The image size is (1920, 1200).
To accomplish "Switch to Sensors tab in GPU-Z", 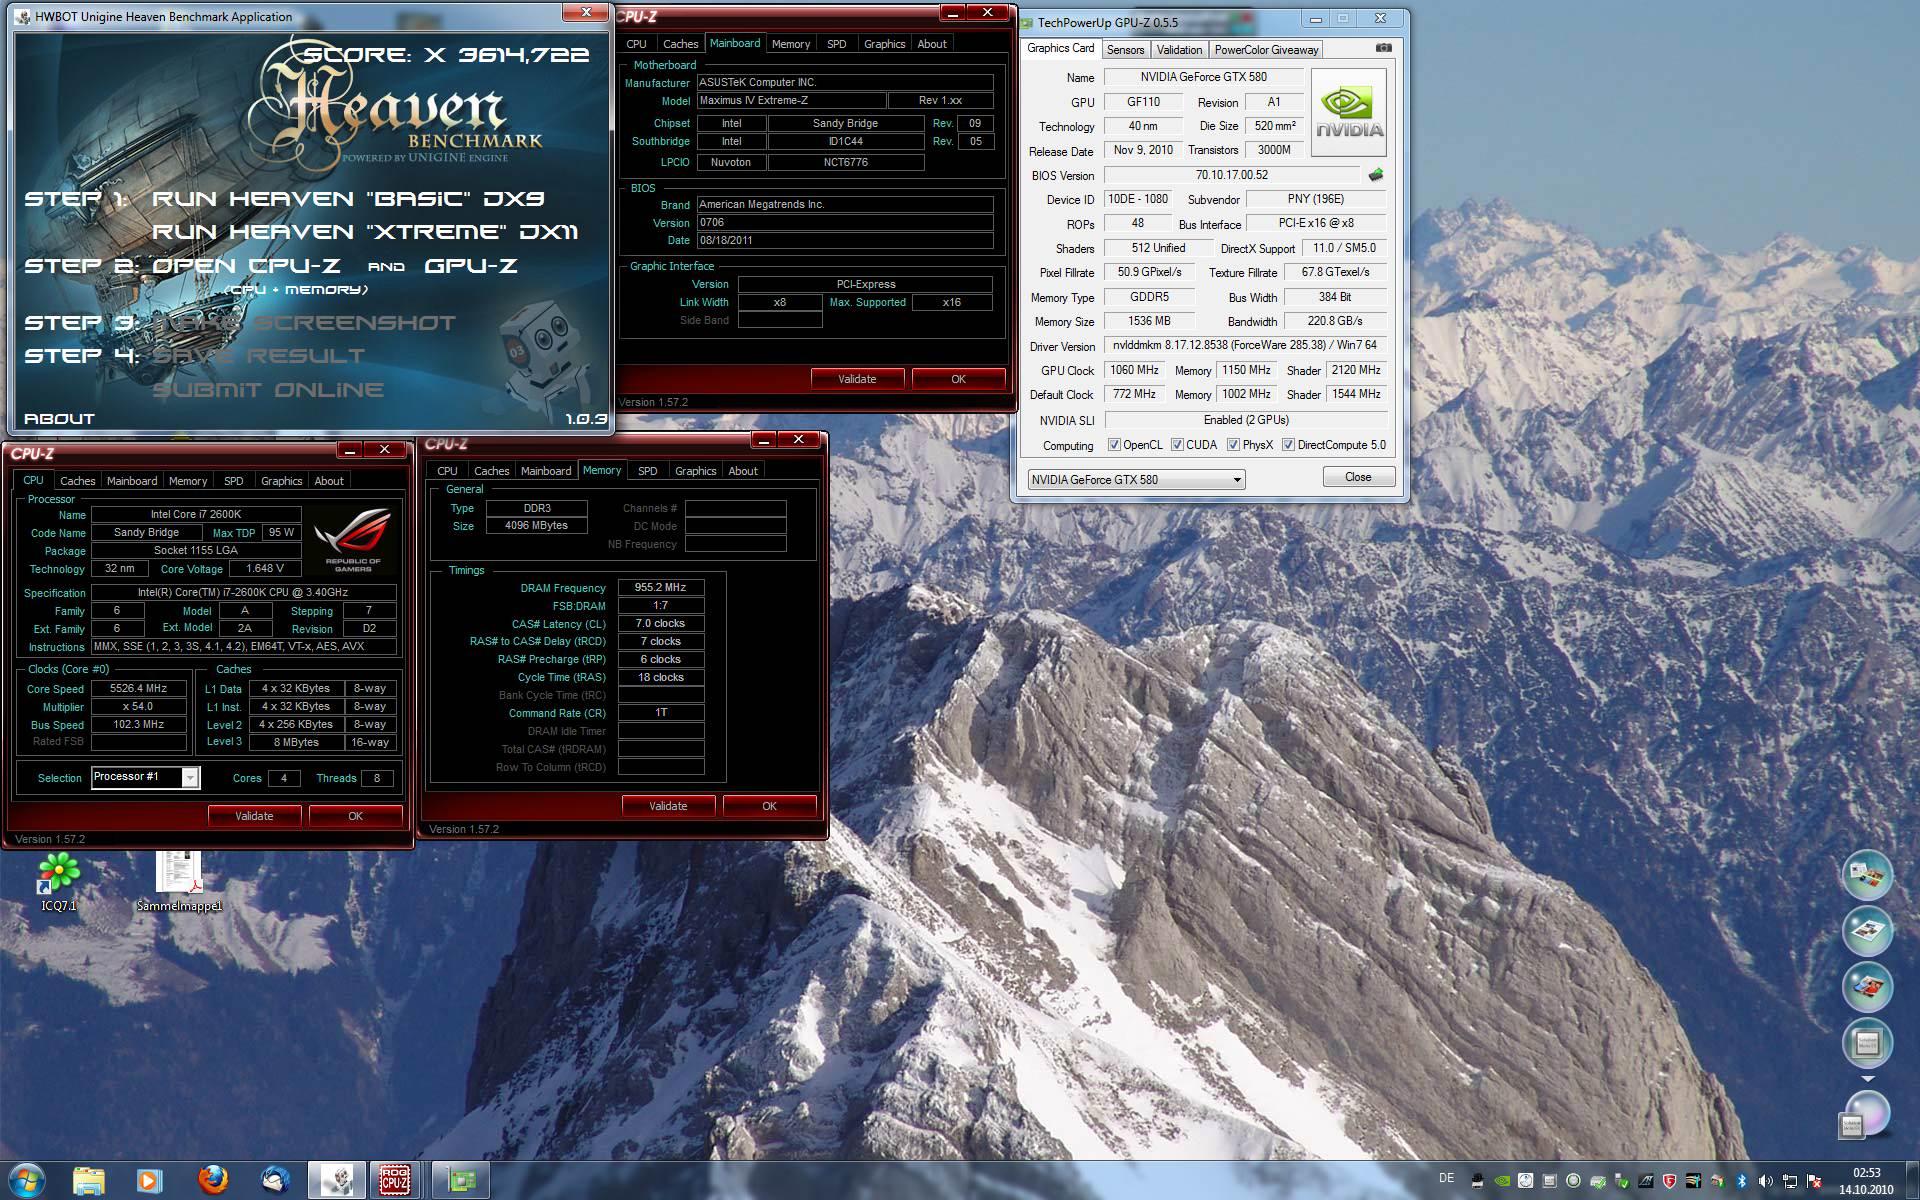I will click(x=1125, y=49).
